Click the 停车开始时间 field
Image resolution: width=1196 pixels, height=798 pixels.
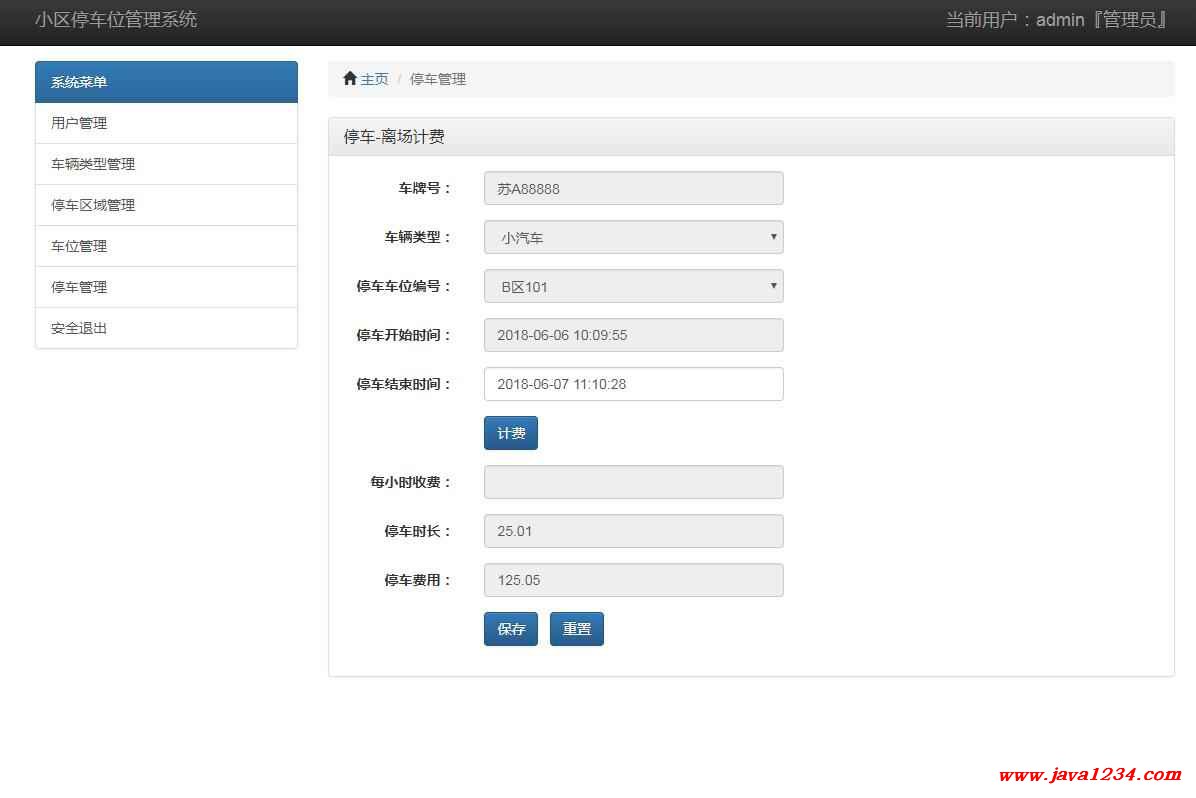tap(633, 335)
